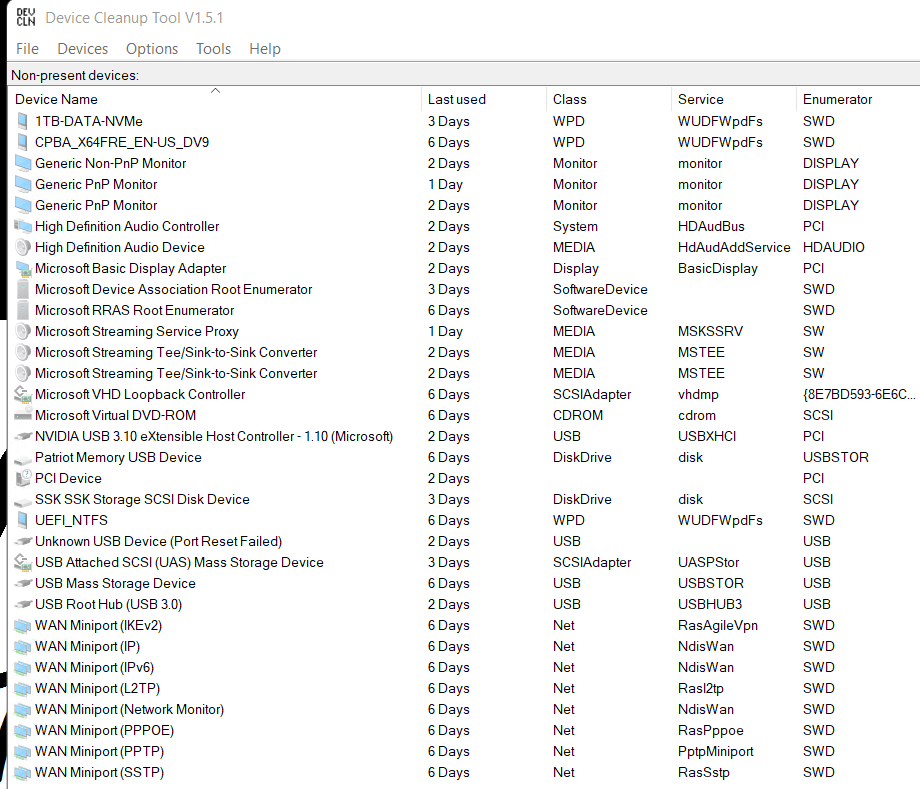Click the Microsoft VHD Loopback Controller icon

[23, 394]
